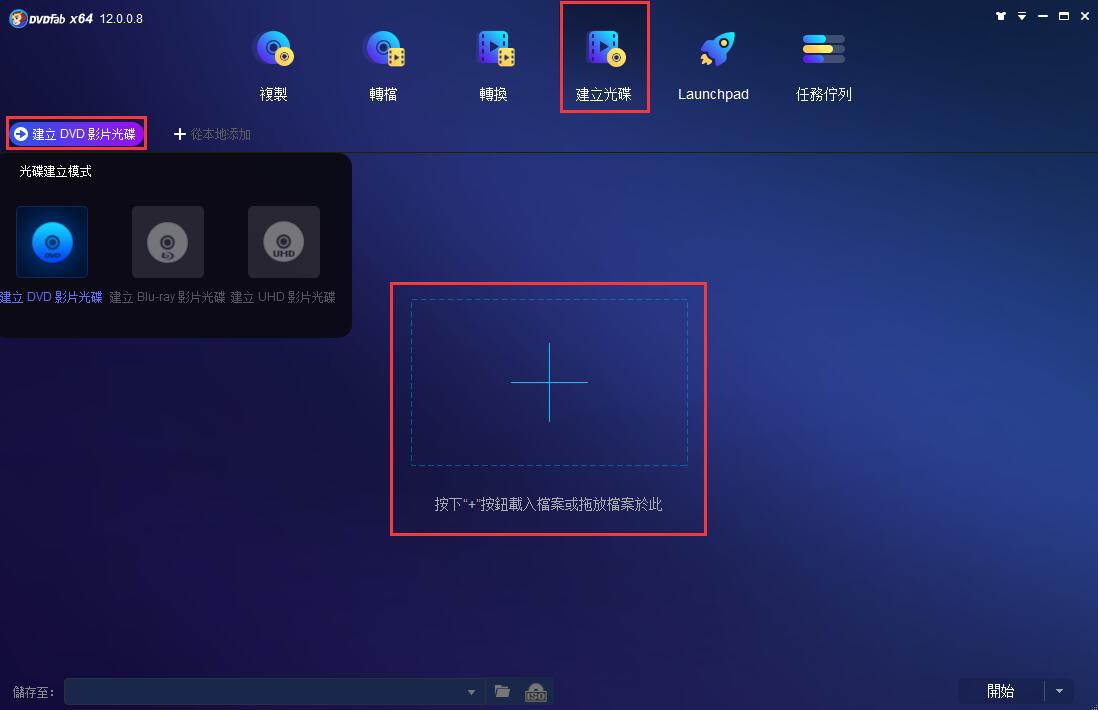Expand the arrow next to 開始 button
Viewport: 1098px width, 710px height.
coord(1059,691)
